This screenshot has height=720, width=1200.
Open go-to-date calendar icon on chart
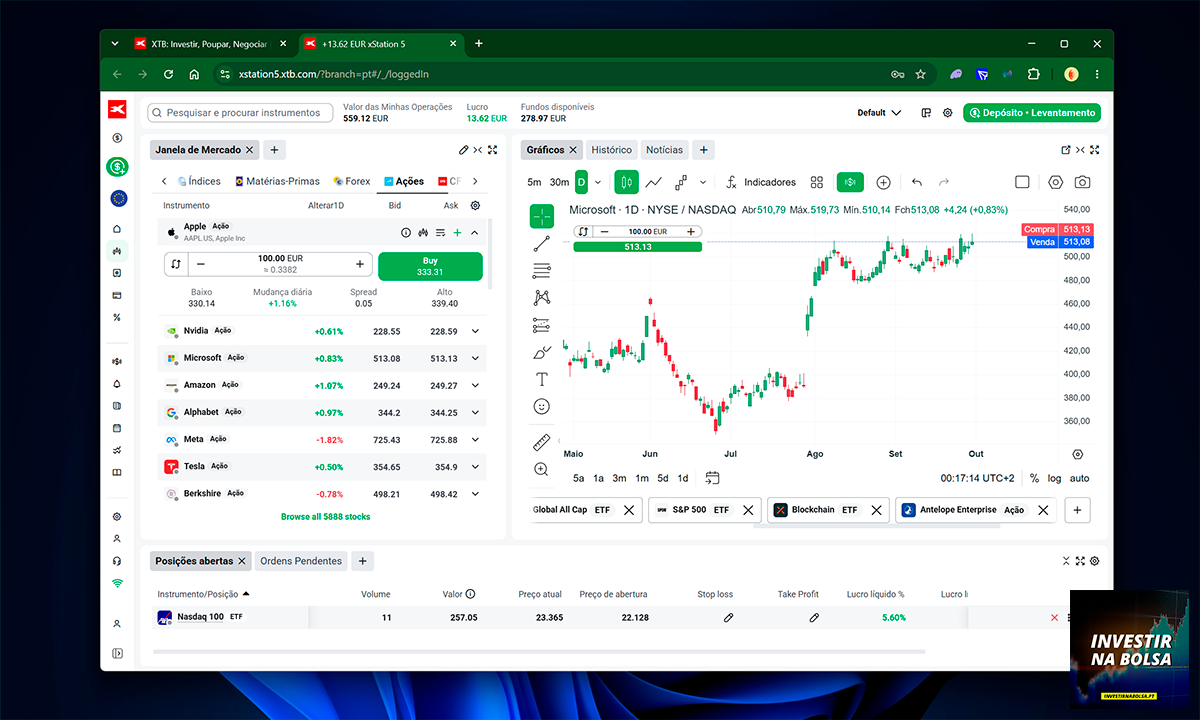(712, 478)
